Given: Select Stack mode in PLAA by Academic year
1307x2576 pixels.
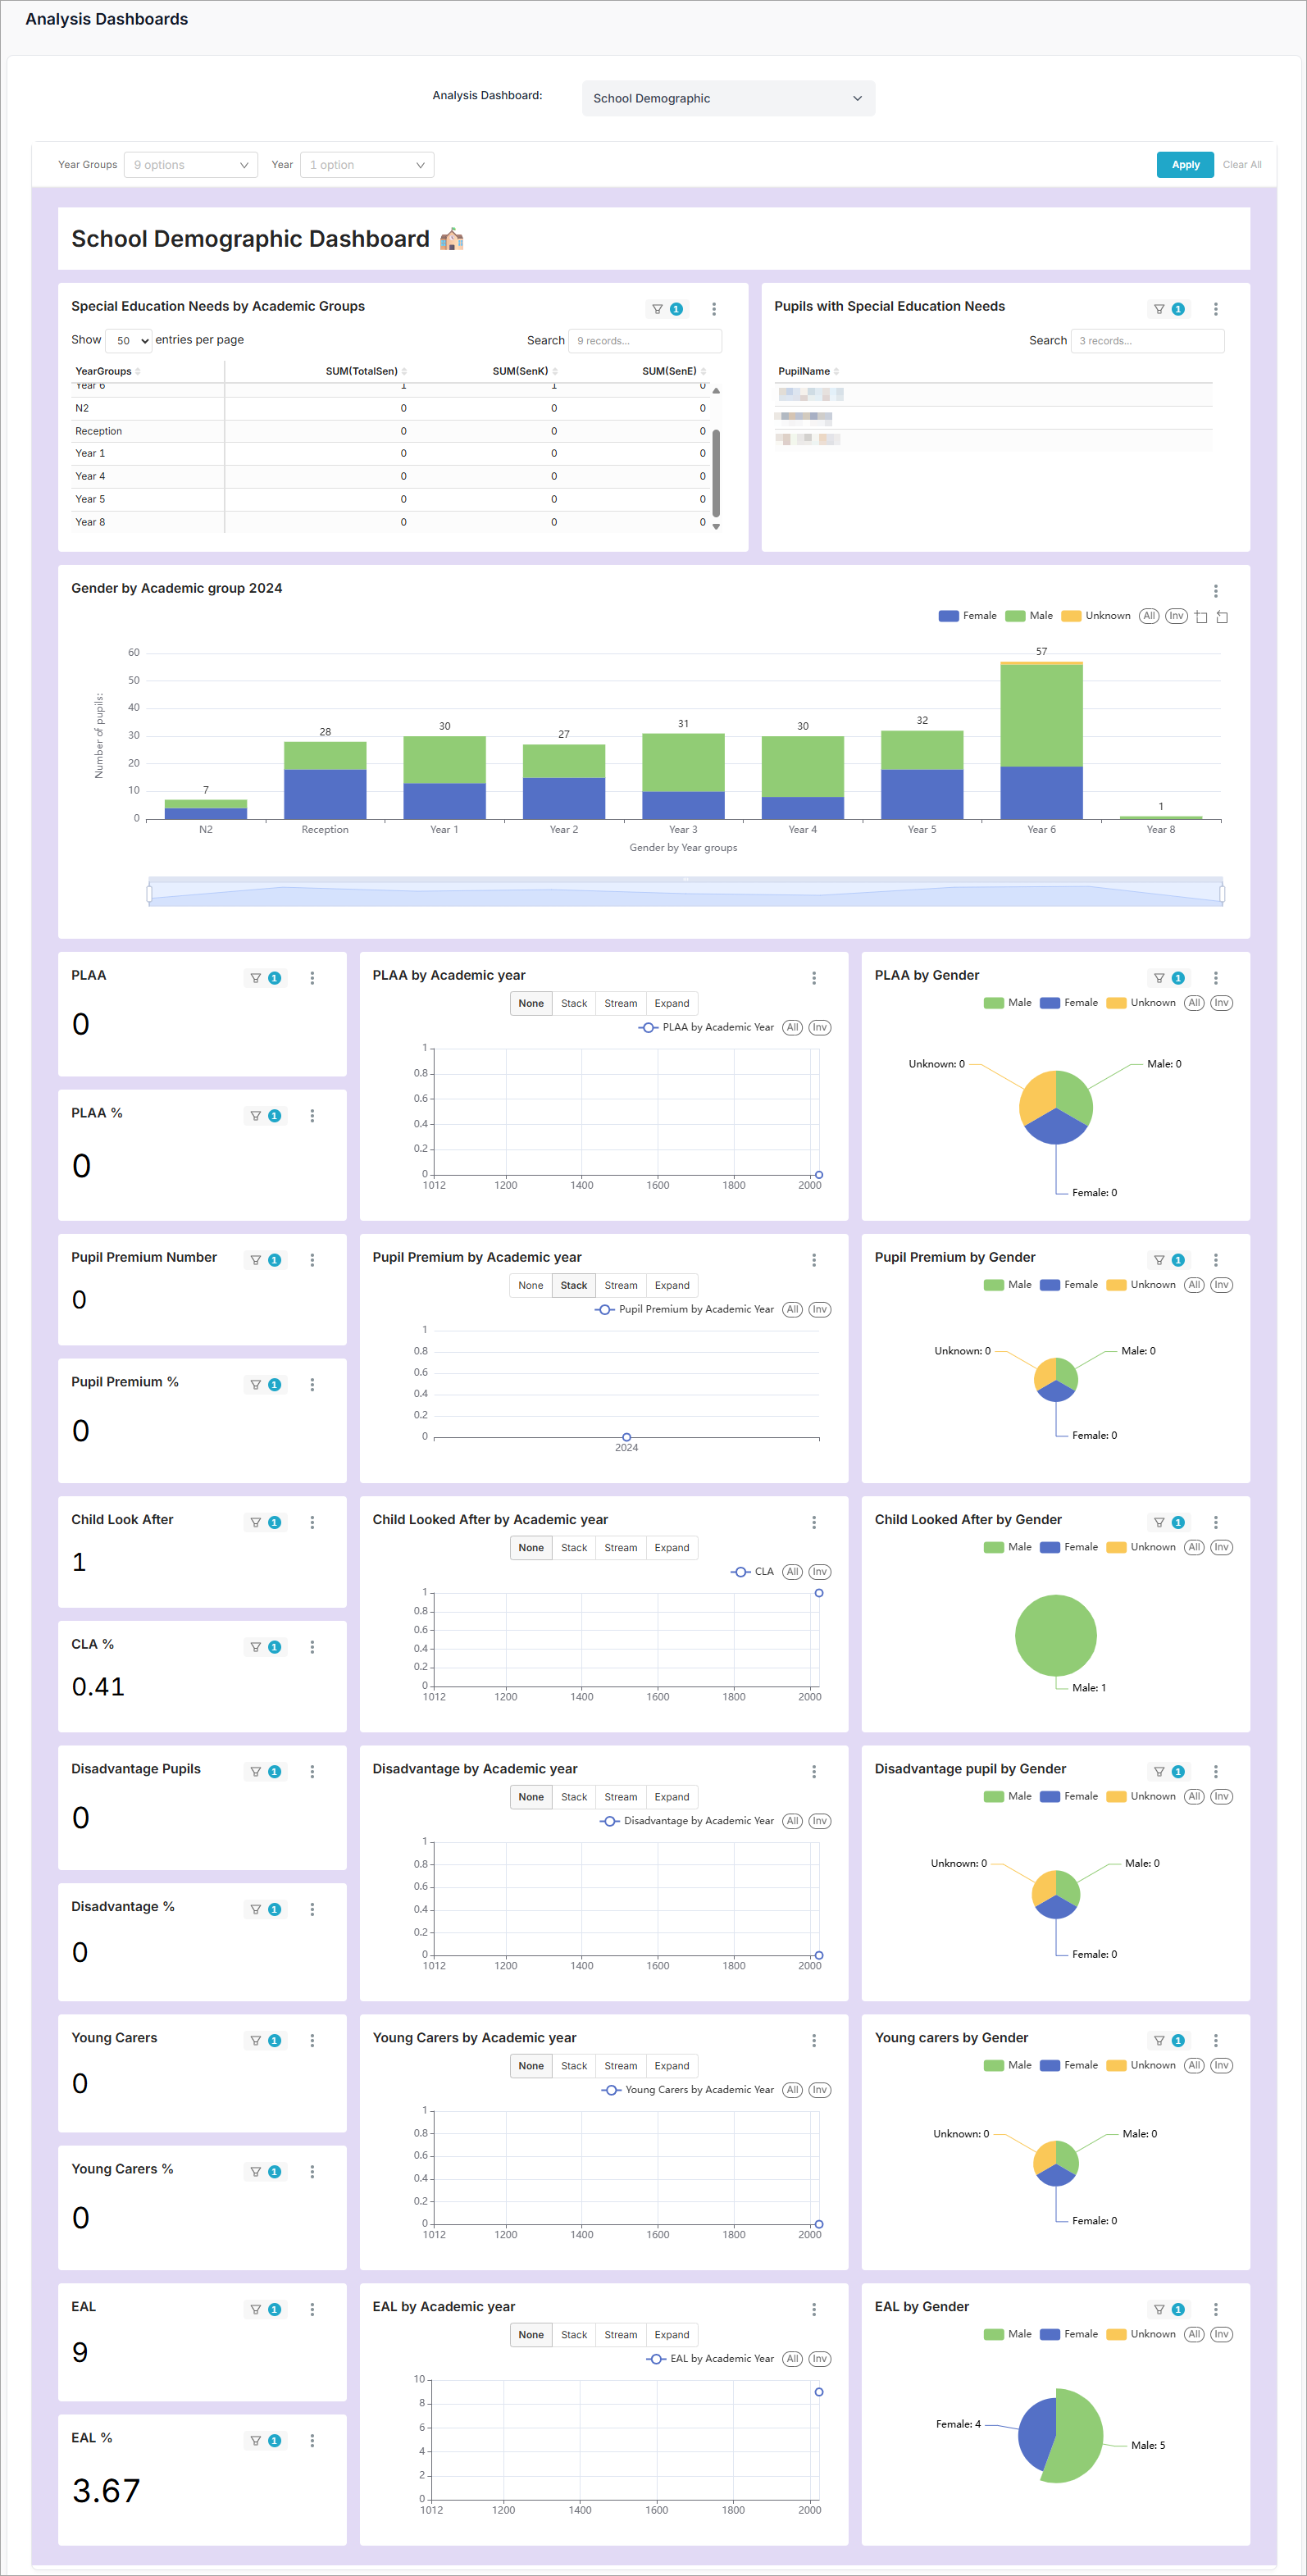Looking at the screenshot, I should point(573,1003).
